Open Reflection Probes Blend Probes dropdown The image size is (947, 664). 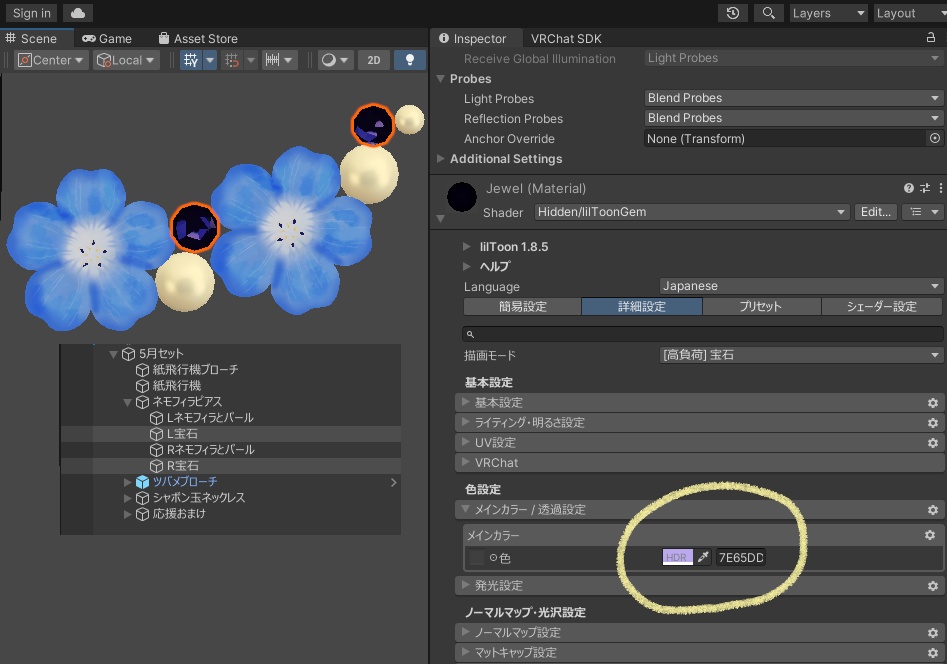pyautogui.click(x=793, y=118)
